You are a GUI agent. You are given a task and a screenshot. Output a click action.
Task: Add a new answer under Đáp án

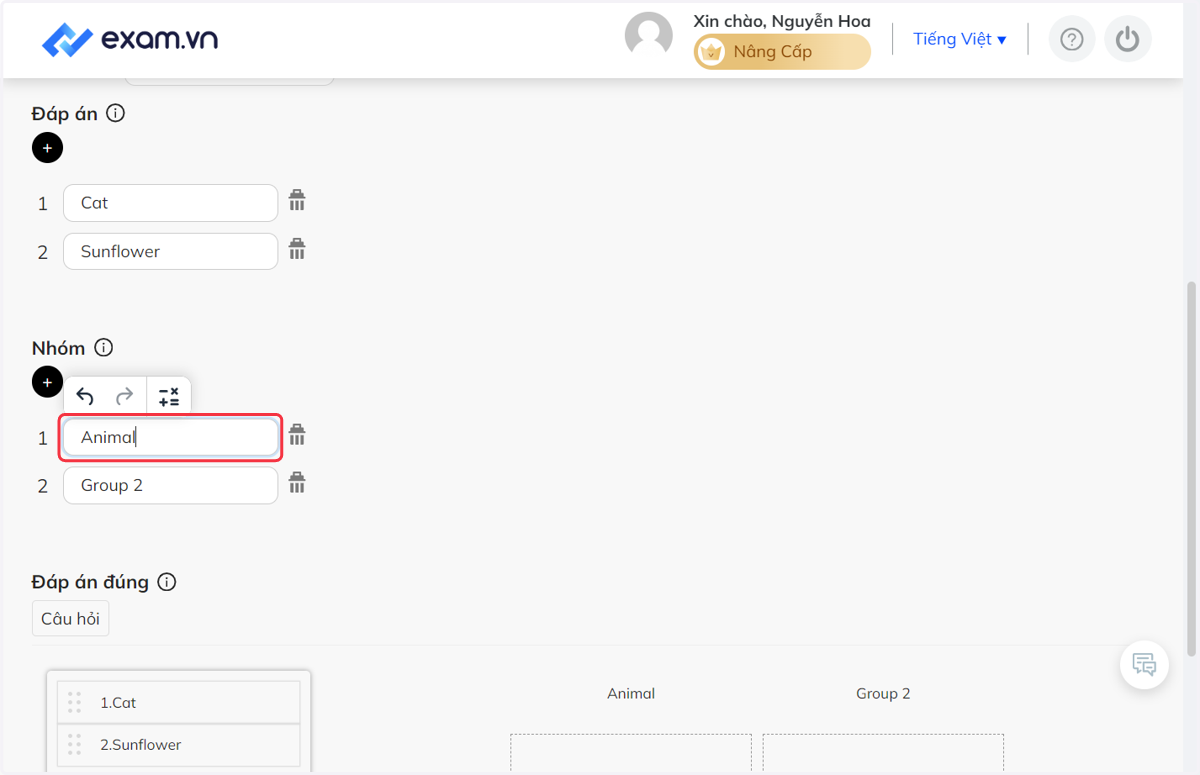tap(47, 148)
